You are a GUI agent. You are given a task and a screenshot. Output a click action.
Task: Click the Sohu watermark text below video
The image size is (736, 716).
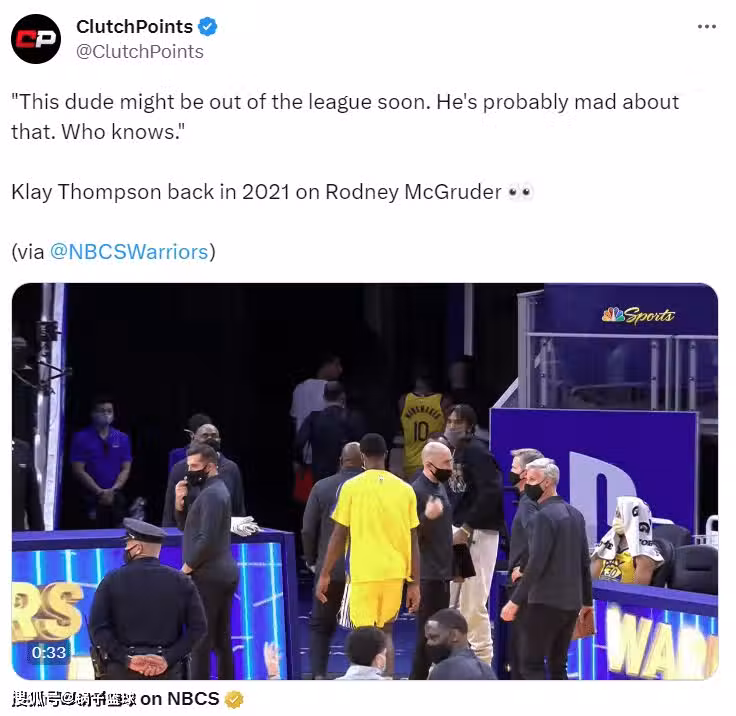click(x=74, y=699)
